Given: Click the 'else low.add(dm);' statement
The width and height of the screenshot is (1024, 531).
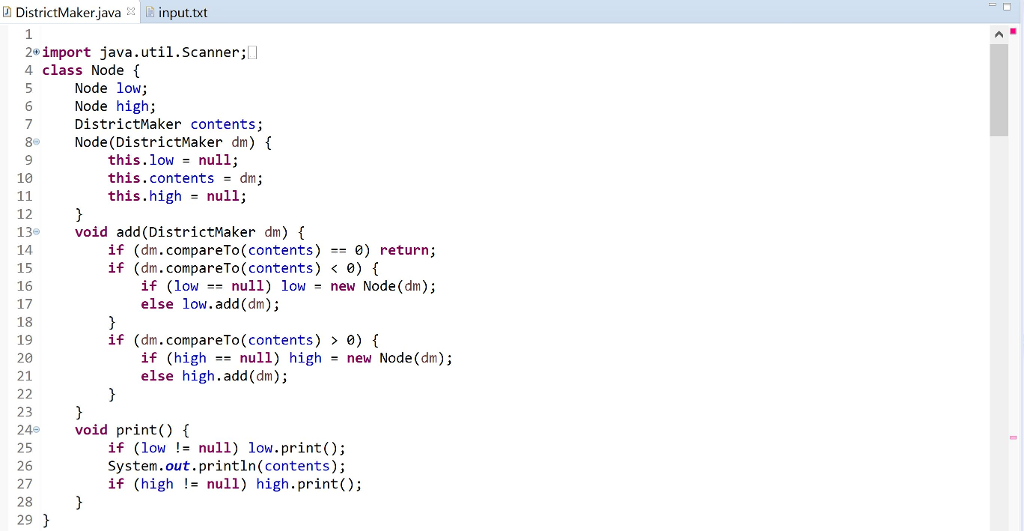Looking at the screenshot, I should click(210, 304).
